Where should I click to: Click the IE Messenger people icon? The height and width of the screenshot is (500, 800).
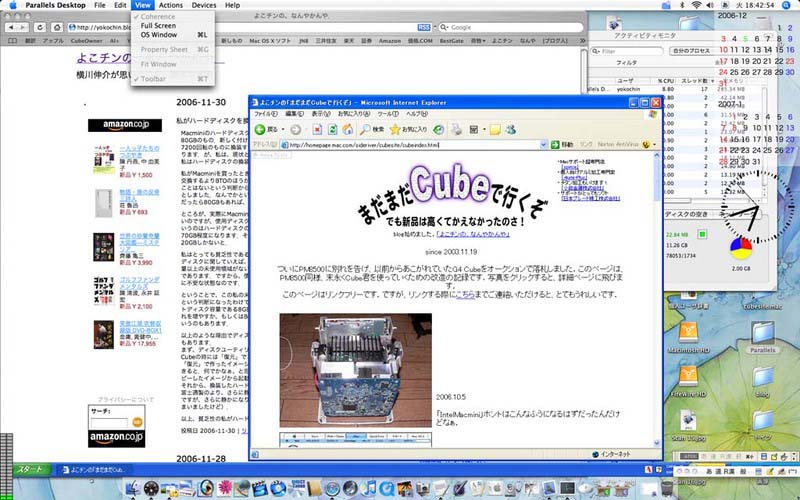coord(510,130)
